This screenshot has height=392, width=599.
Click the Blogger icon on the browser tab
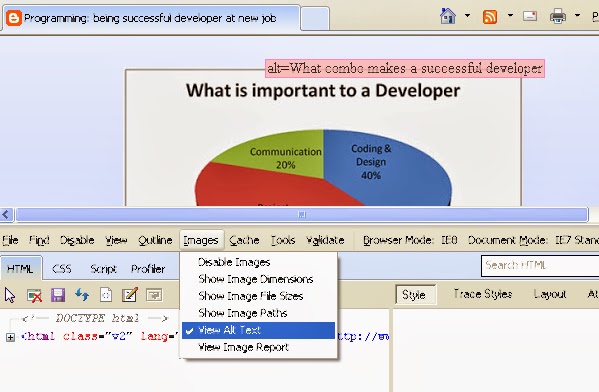pyautogui.click(x=14, y=18)
